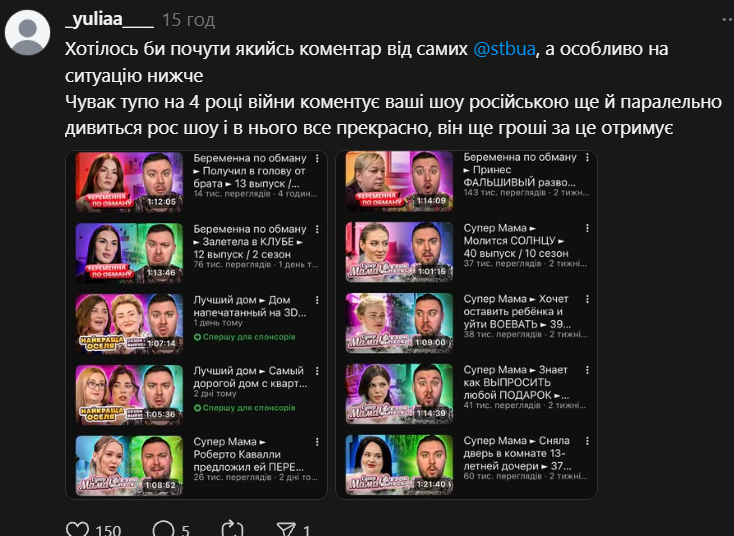
Task: Repost using the arrows icon
Action: (x=233, y=529)
